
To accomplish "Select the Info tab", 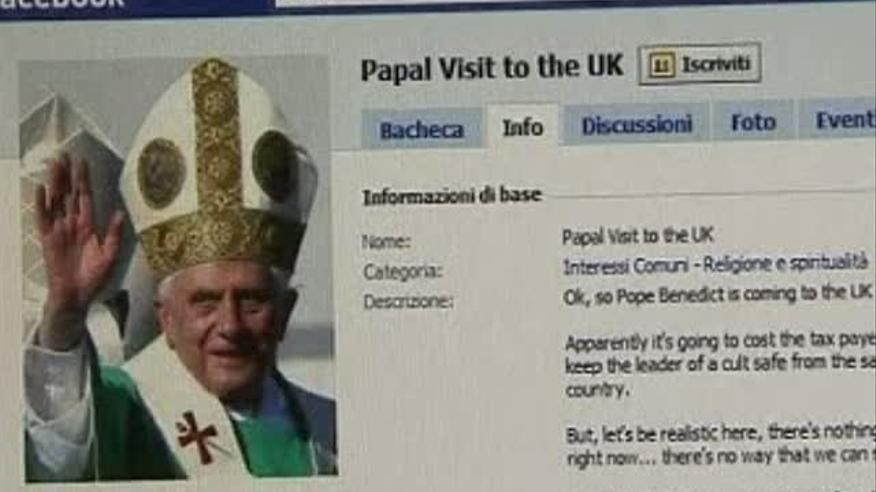I will [522, 126].
